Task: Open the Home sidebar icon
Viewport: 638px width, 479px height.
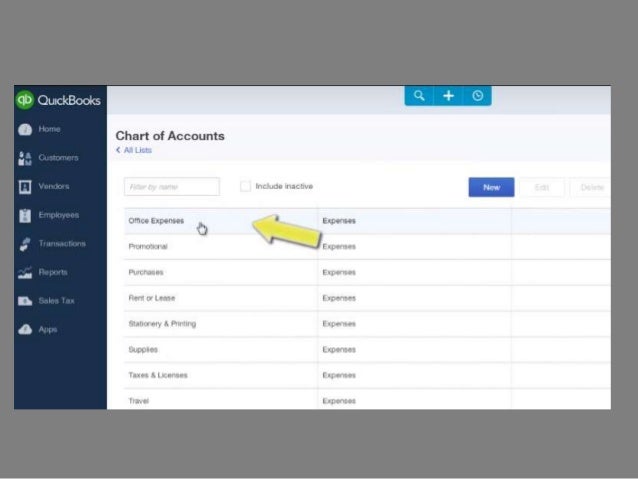Action: click(x=25, y=129)
